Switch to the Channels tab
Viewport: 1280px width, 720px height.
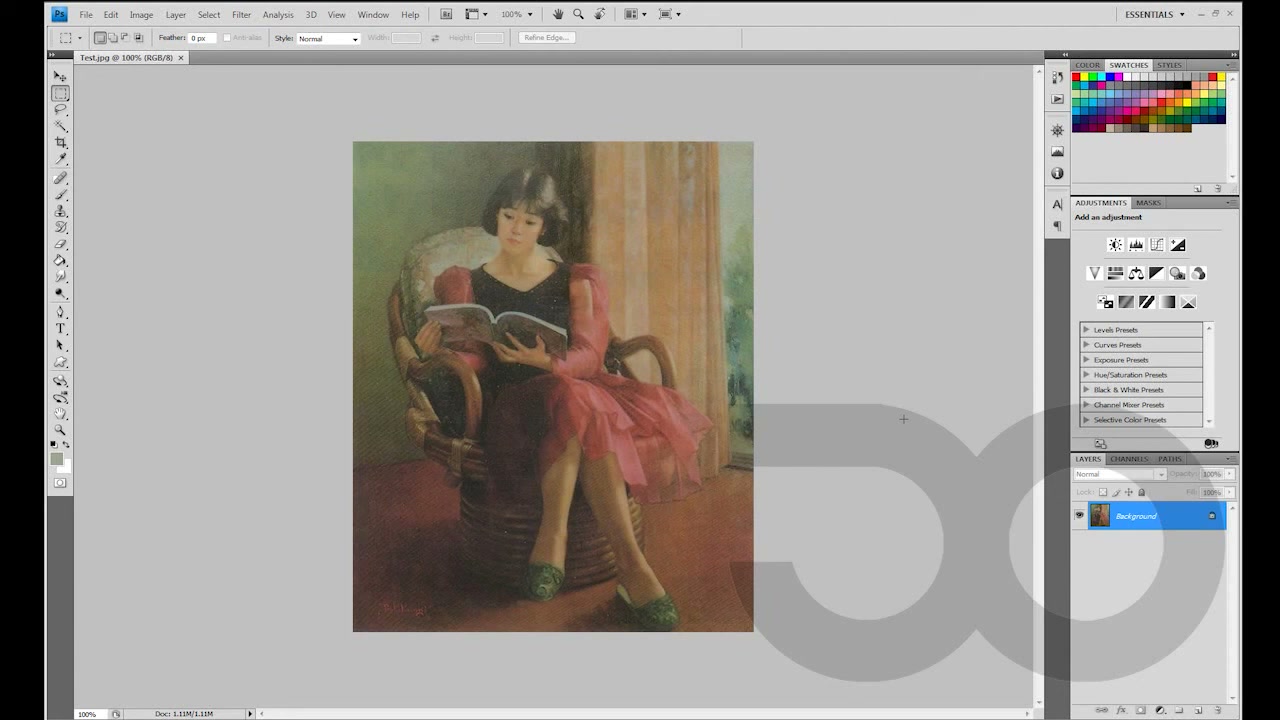[1129, 459]
